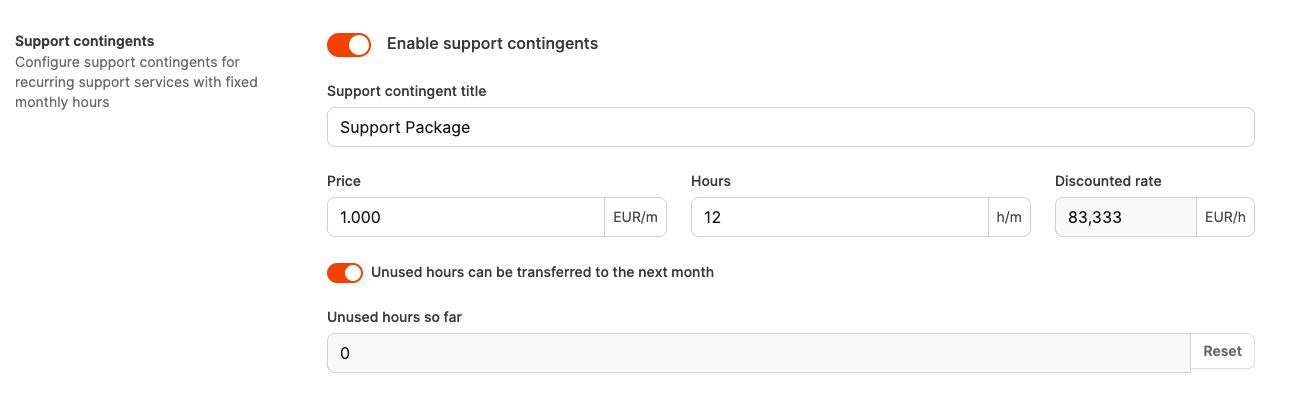Select the Hours input field
Image resolution: width=1305 pixels, height=407 pixels.
840,217
